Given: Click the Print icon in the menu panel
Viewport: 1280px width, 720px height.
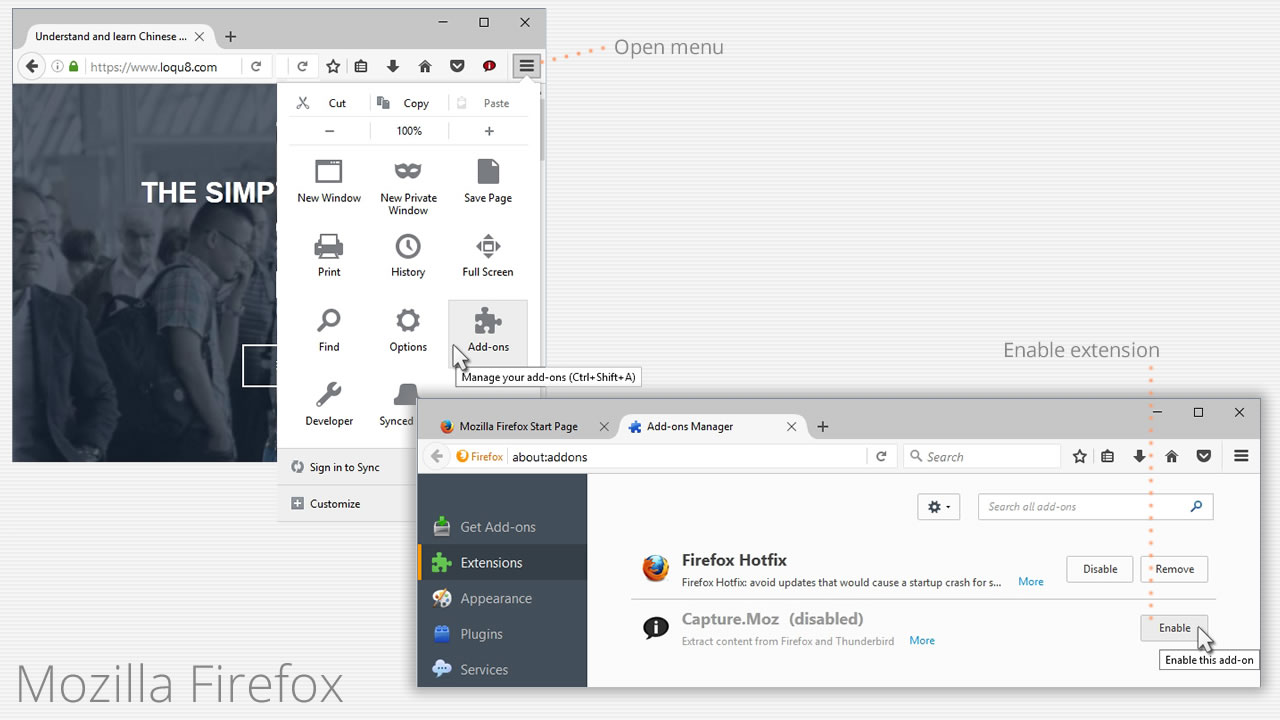Looking at the screenshot, I should click(x=329, y=252).
